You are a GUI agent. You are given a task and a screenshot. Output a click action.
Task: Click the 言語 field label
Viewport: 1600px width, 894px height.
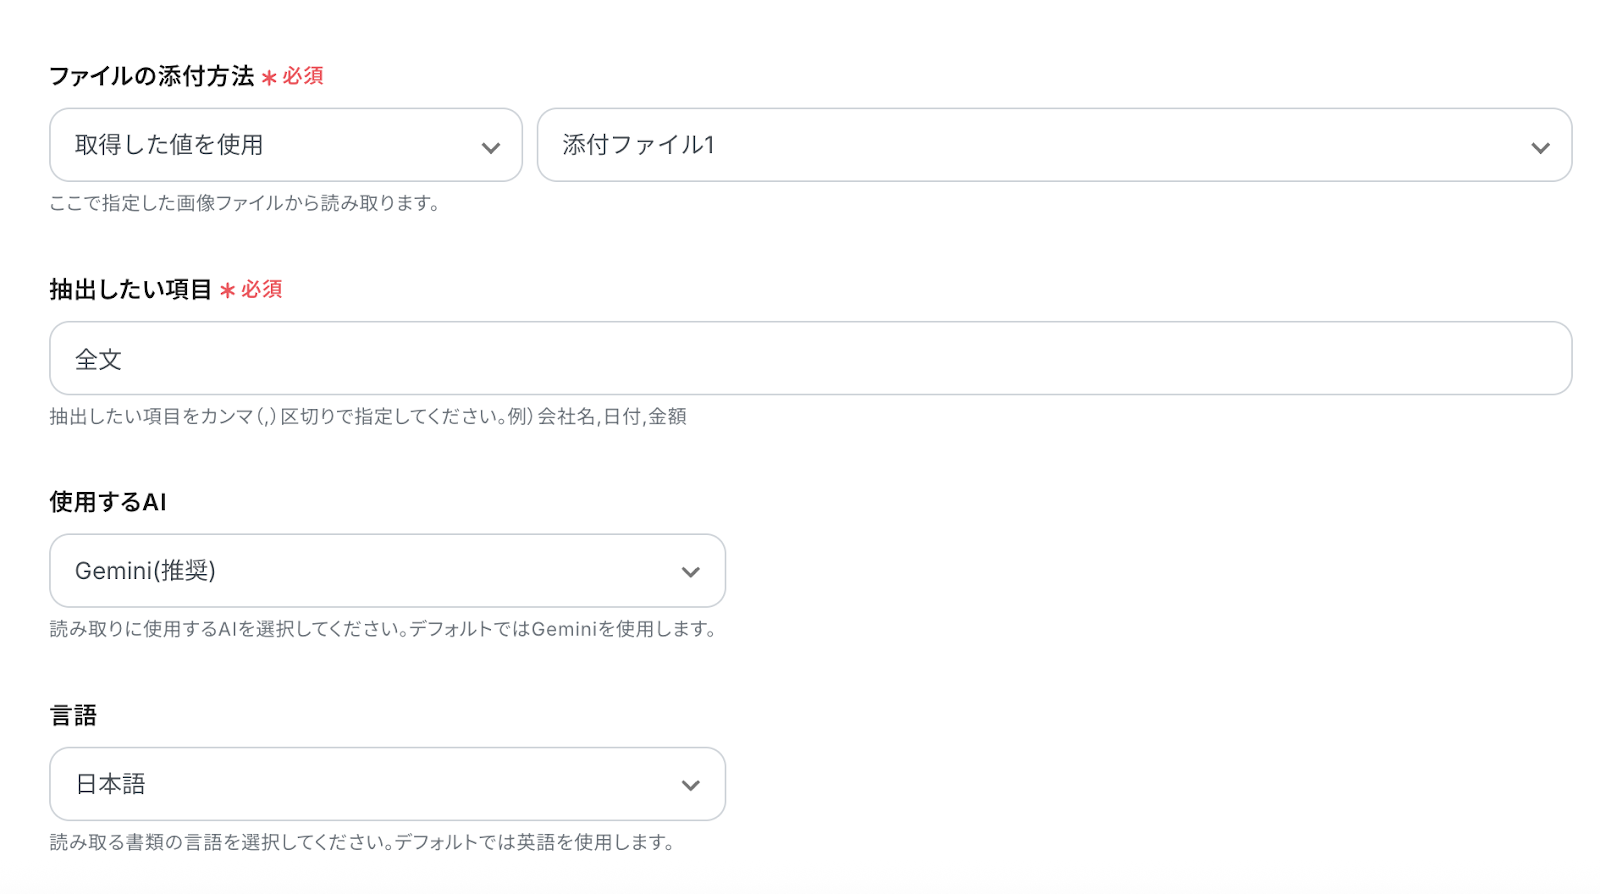click(73, 715)
